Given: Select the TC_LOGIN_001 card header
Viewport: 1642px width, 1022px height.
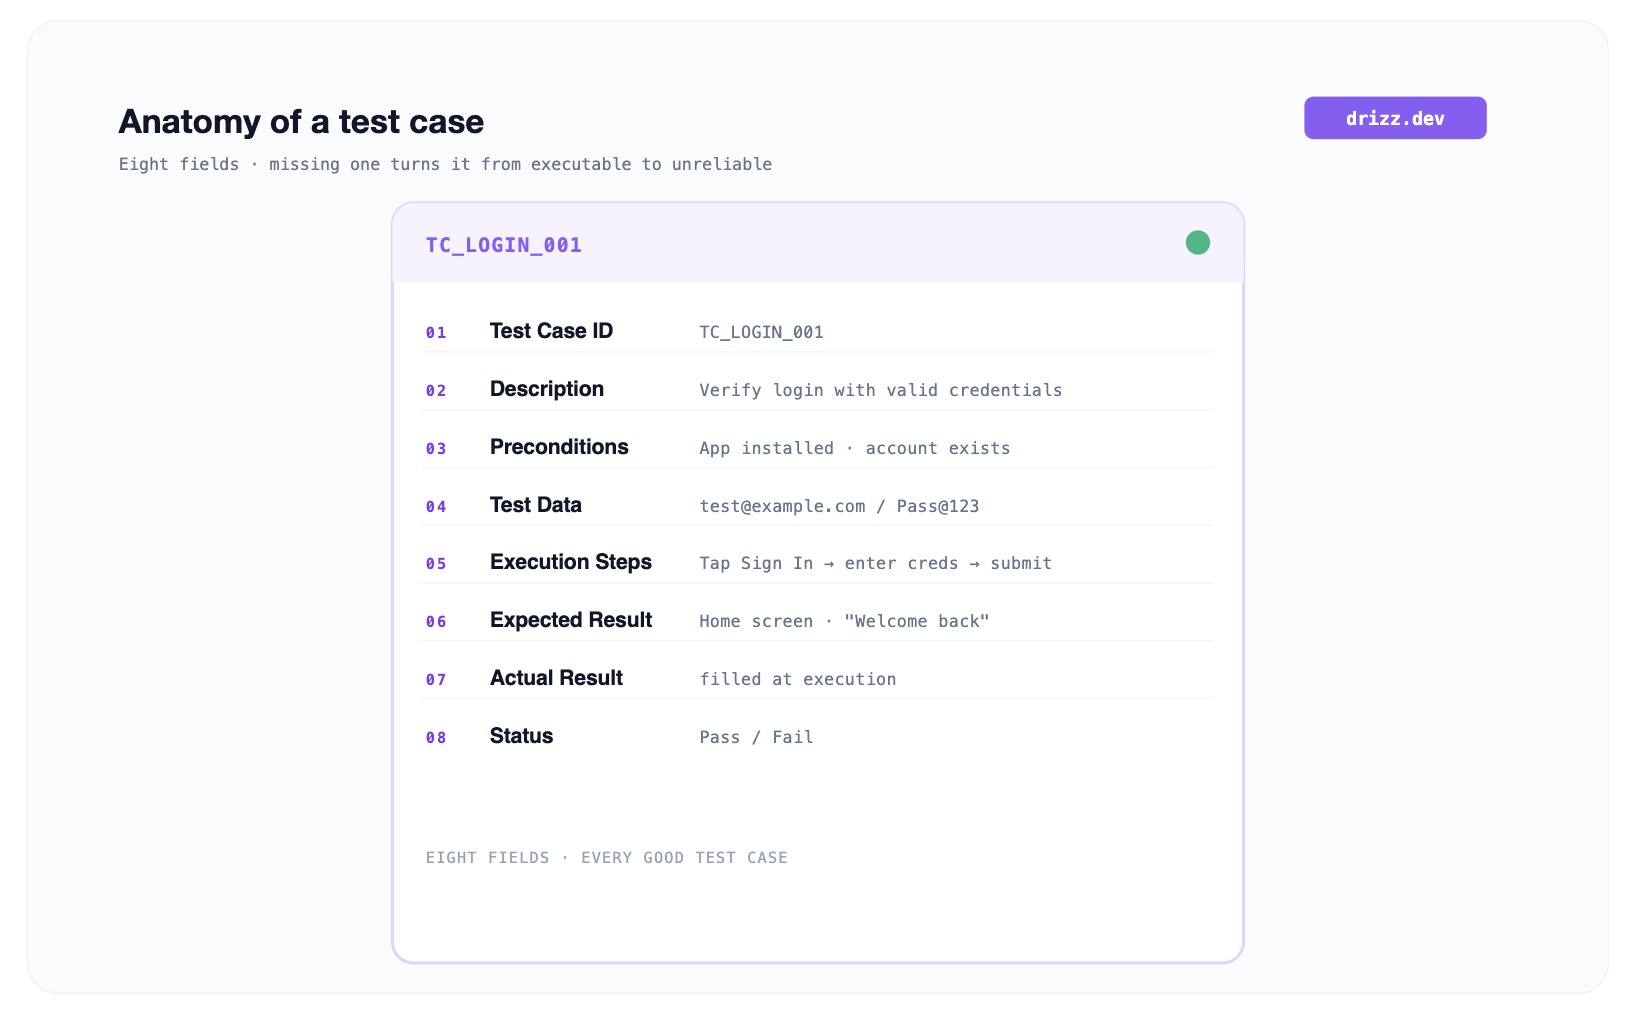Looking at the screenshot, I should click(818, 243).
